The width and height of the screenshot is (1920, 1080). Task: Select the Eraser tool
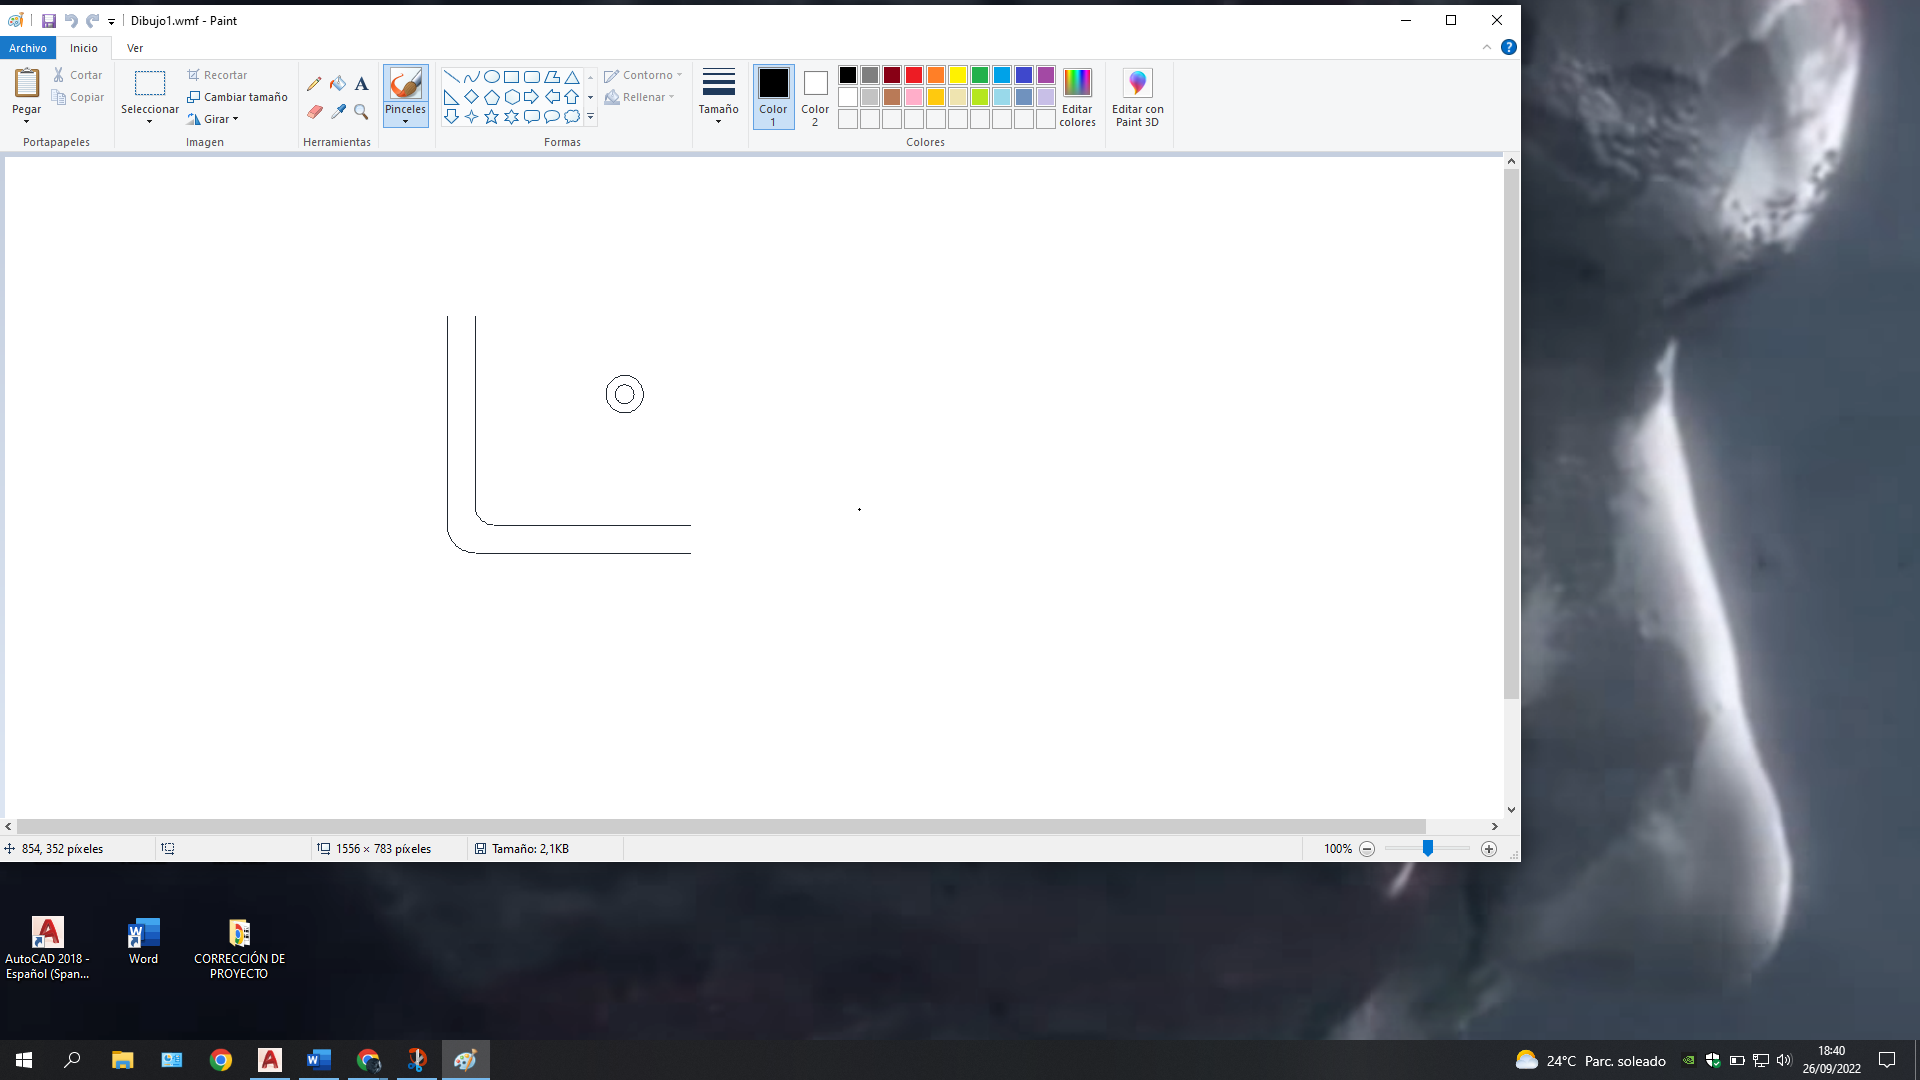click(314, 111)
